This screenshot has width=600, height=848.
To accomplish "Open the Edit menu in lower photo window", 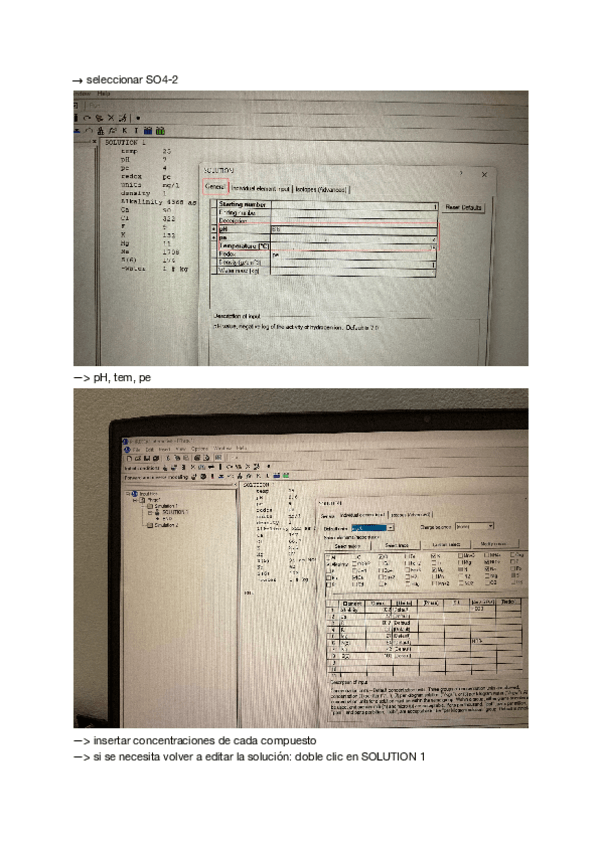I will [150, 449].
